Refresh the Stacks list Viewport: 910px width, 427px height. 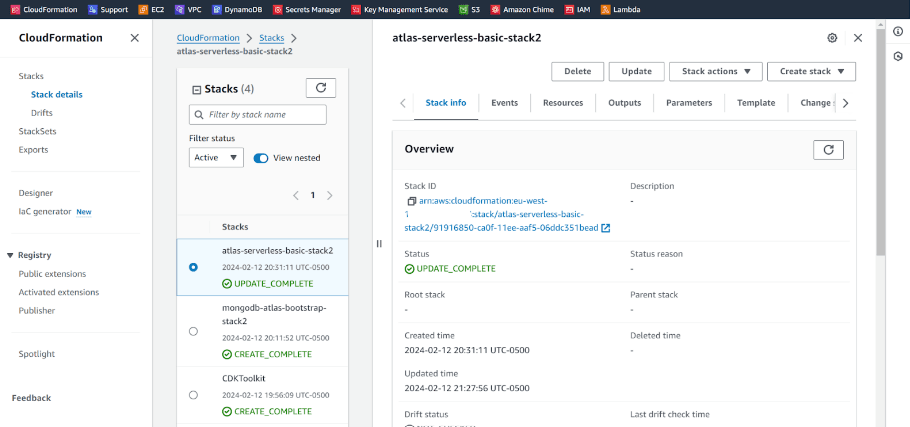pyautogui.click(x=320, y=88)
